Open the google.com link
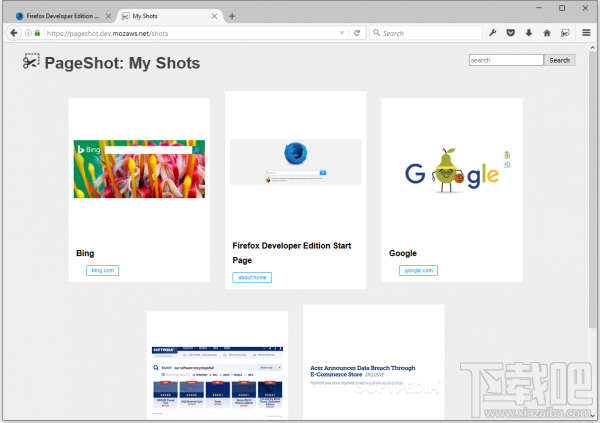This screenshot has height=423, width=600. click(x=419, y=270)
